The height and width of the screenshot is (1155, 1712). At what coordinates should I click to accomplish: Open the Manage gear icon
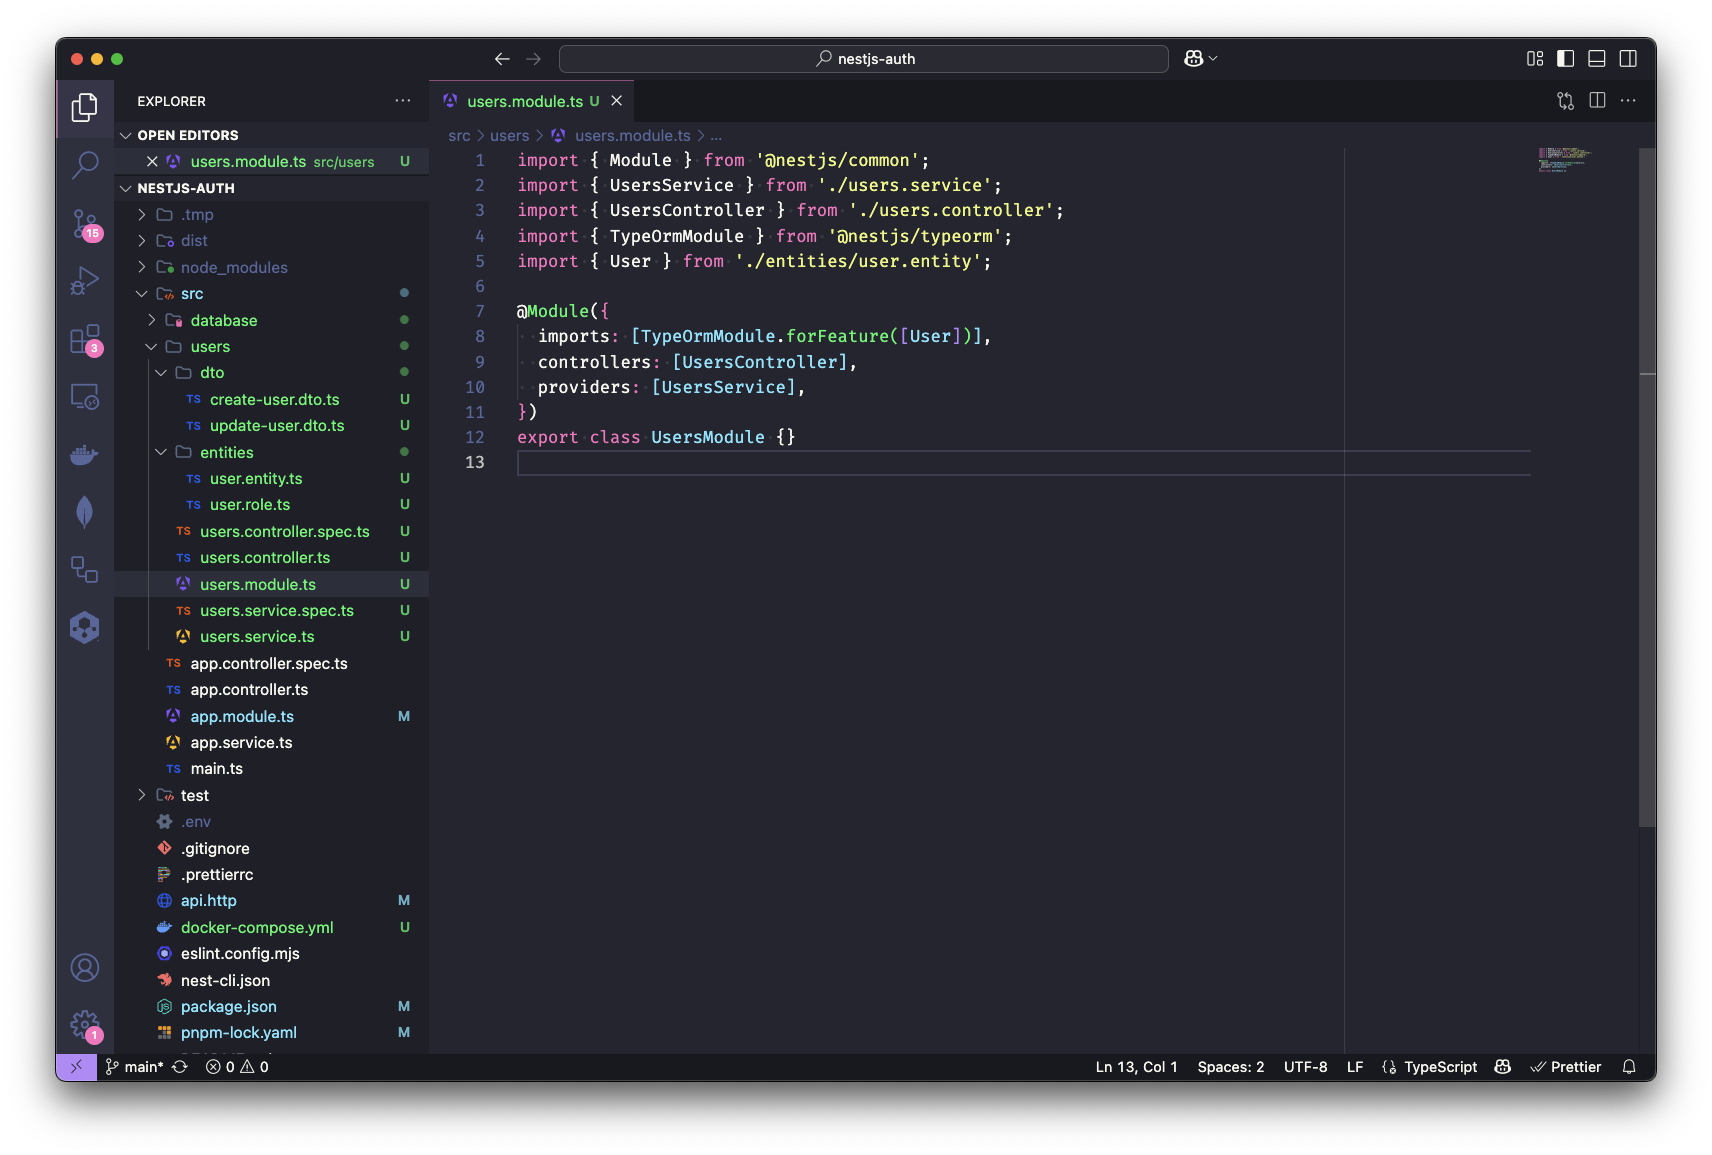point(85,1025)
